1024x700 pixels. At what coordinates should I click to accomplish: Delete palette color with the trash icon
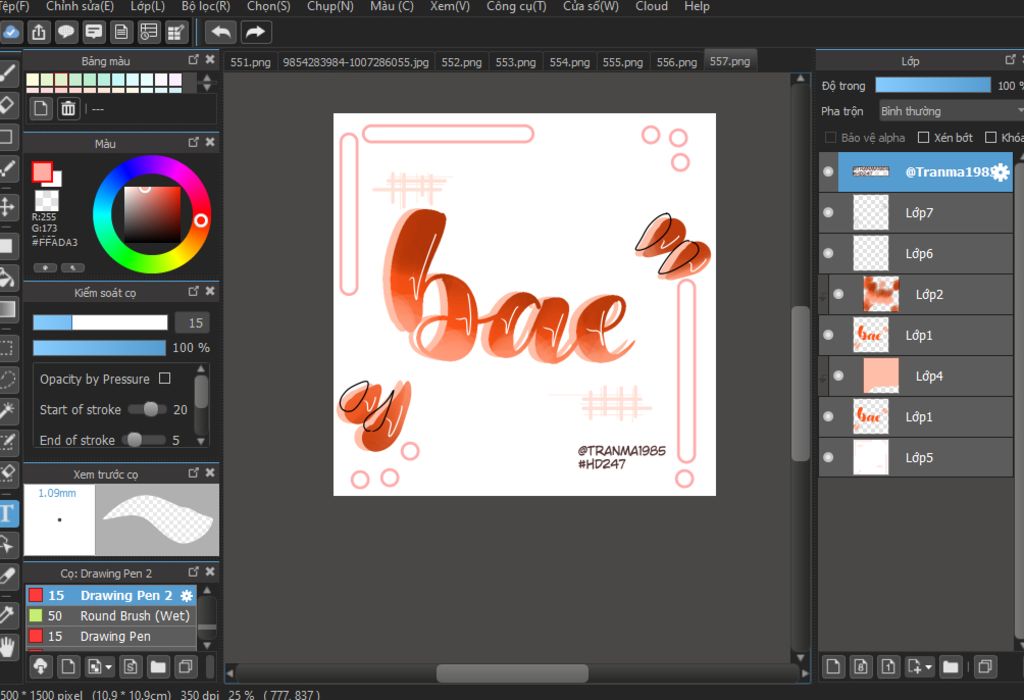(68, 109)
